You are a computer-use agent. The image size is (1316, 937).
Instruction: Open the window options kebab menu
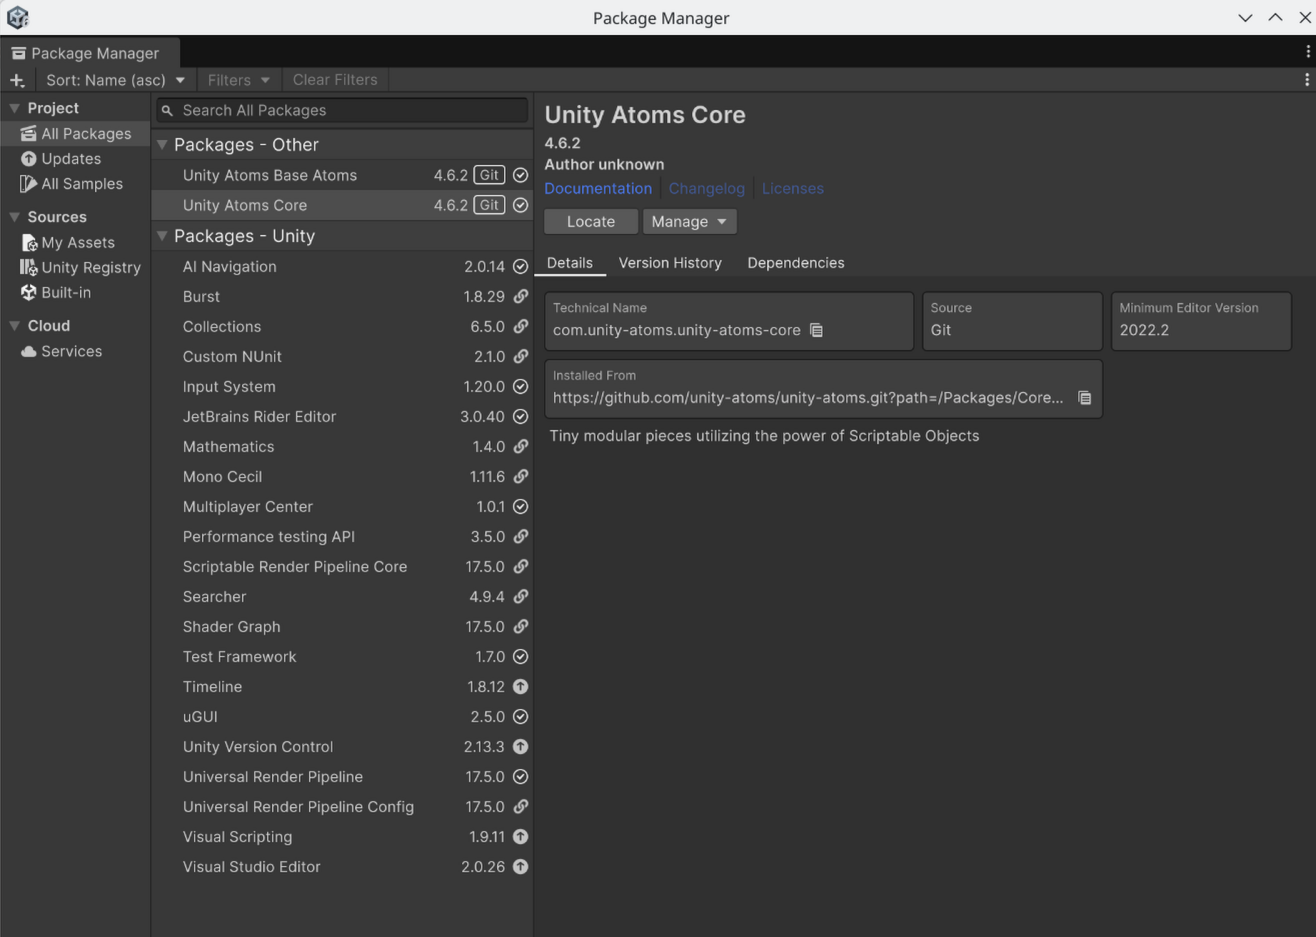tap(1307, 52)
